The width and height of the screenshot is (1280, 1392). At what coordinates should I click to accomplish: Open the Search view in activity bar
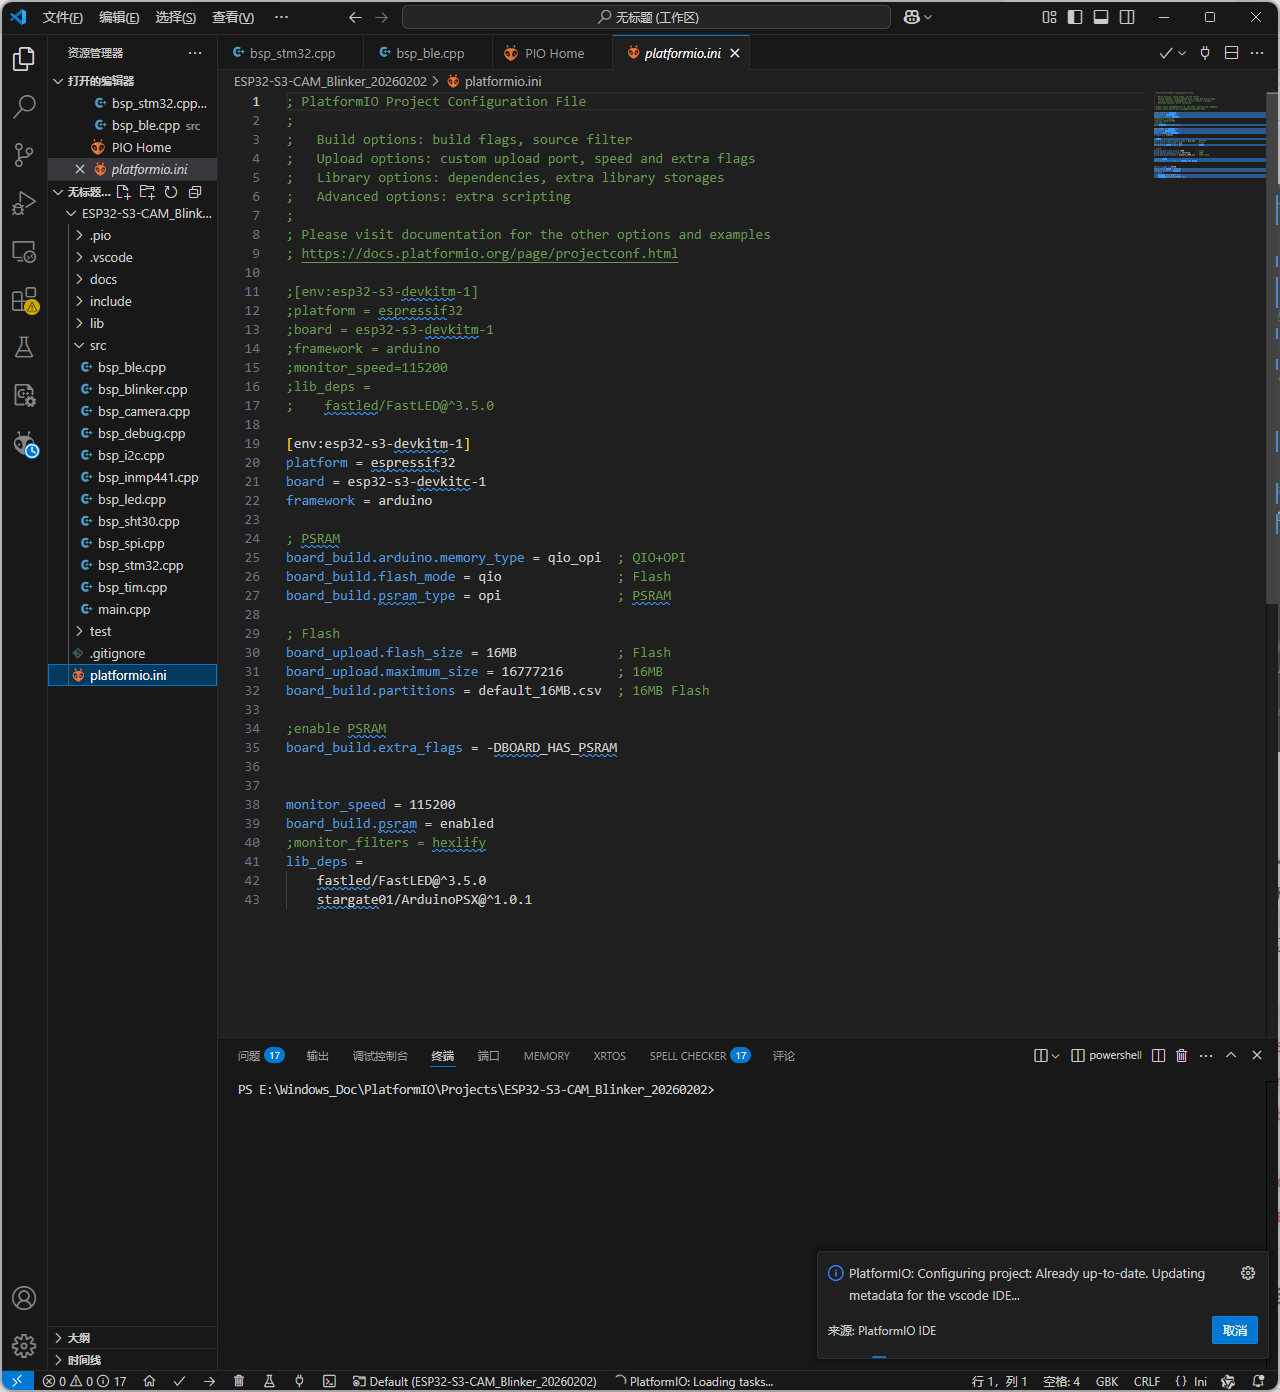pyautogui.click(x=24, y=106)
